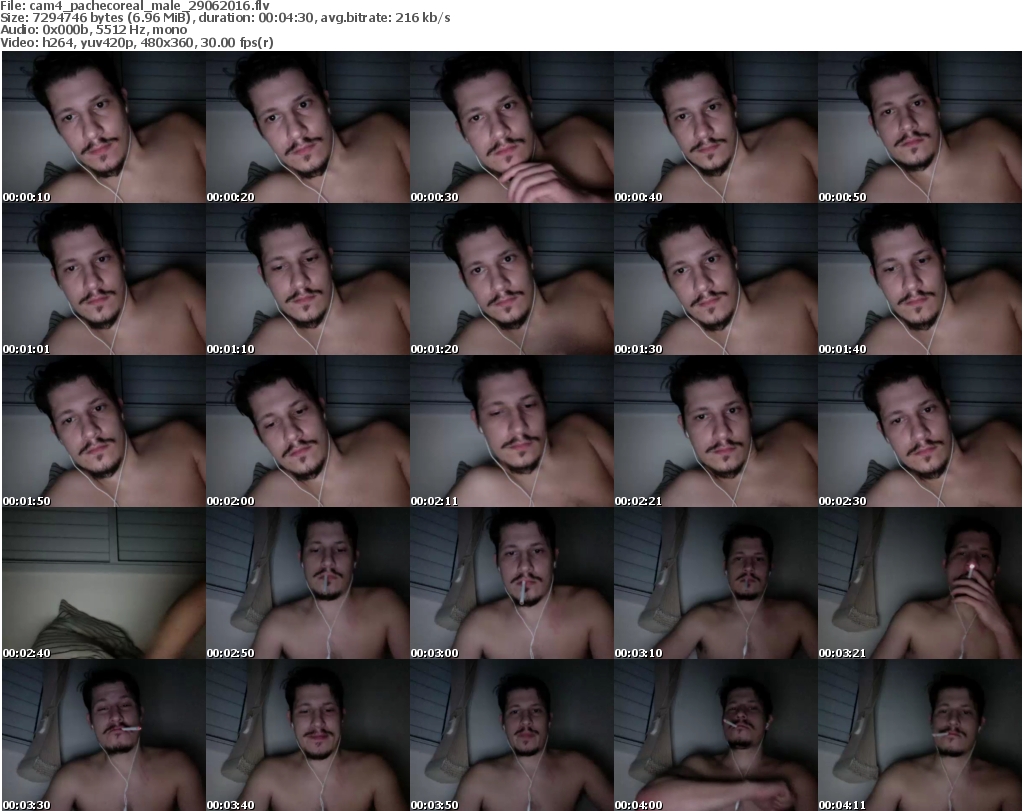This screenshot has height=811, width=1024.
Task: Click the frame captured at 00:03:40
Action: tap(308, 735)
